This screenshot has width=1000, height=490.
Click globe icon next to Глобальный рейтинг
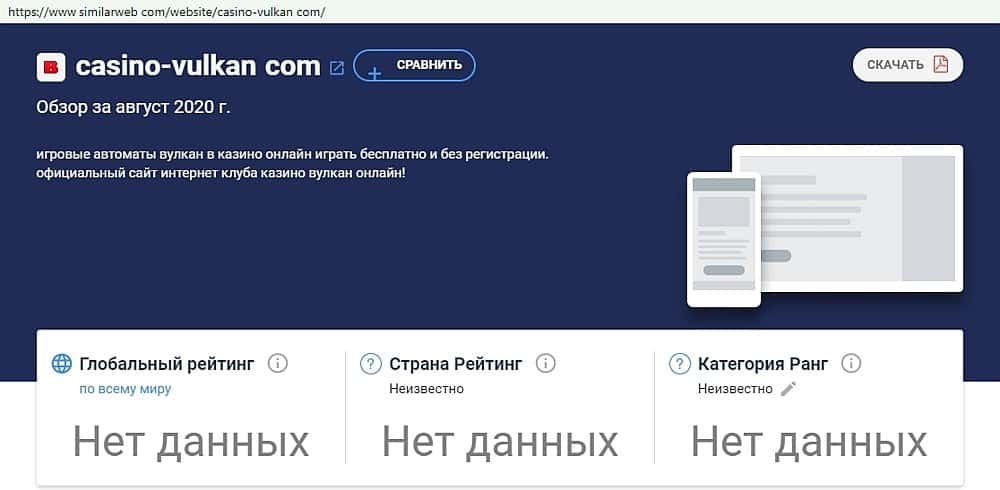point(62,364)
